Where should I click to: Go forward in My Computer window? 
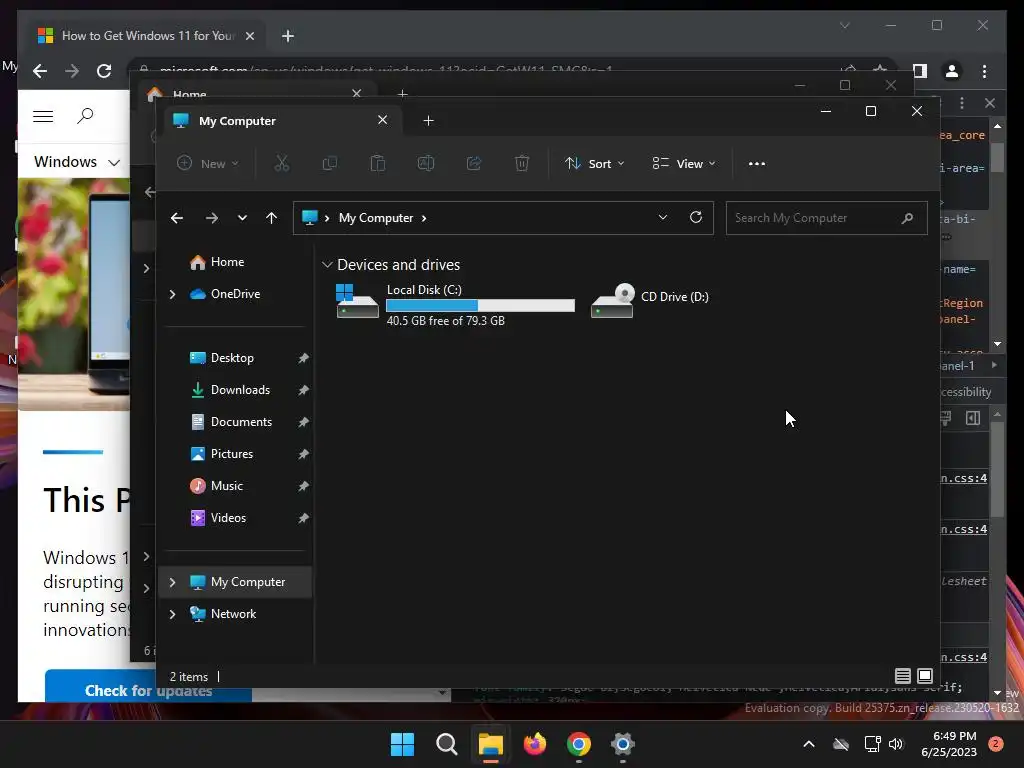[x=212, y=218]
